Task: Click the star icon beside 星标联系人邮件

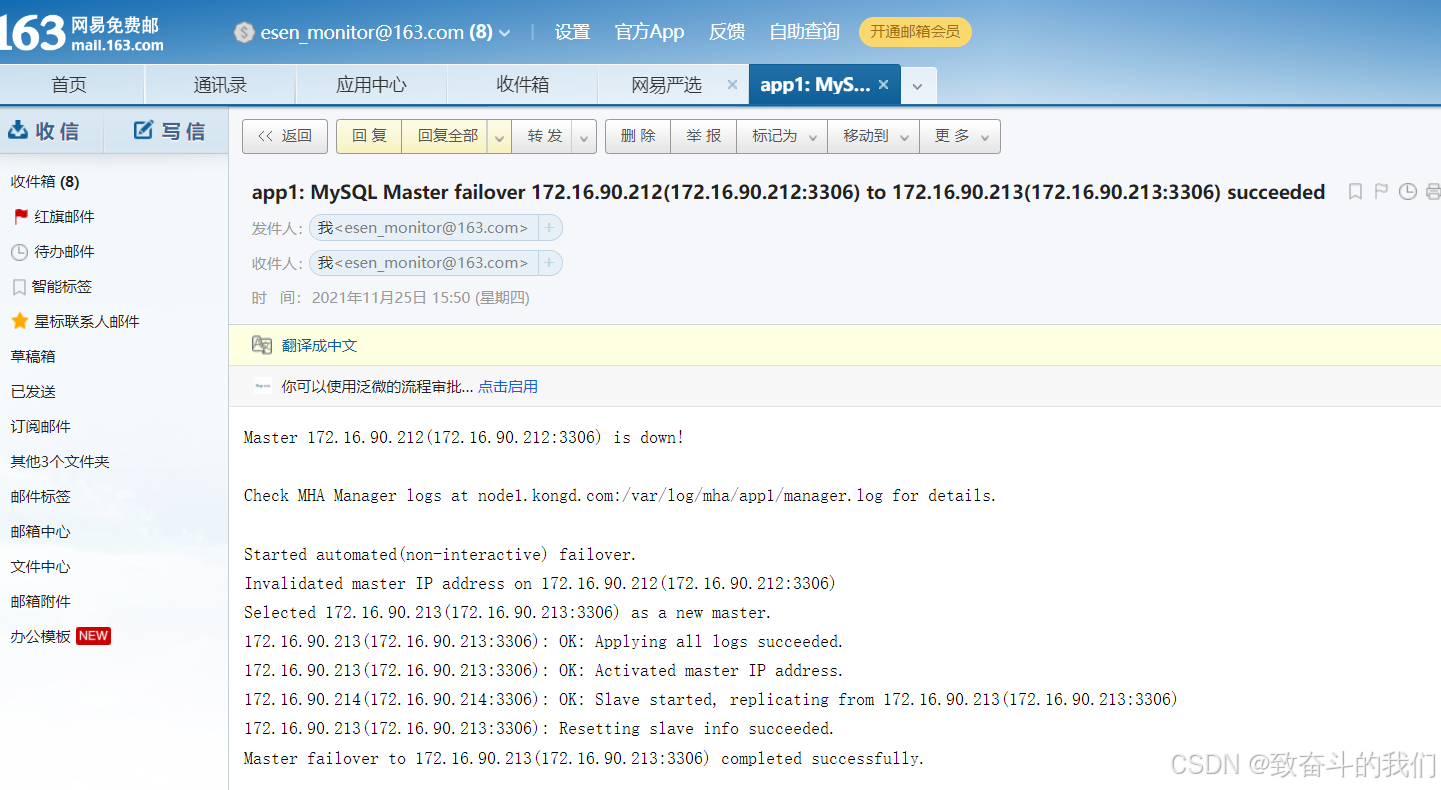Action: click(19, 322)
